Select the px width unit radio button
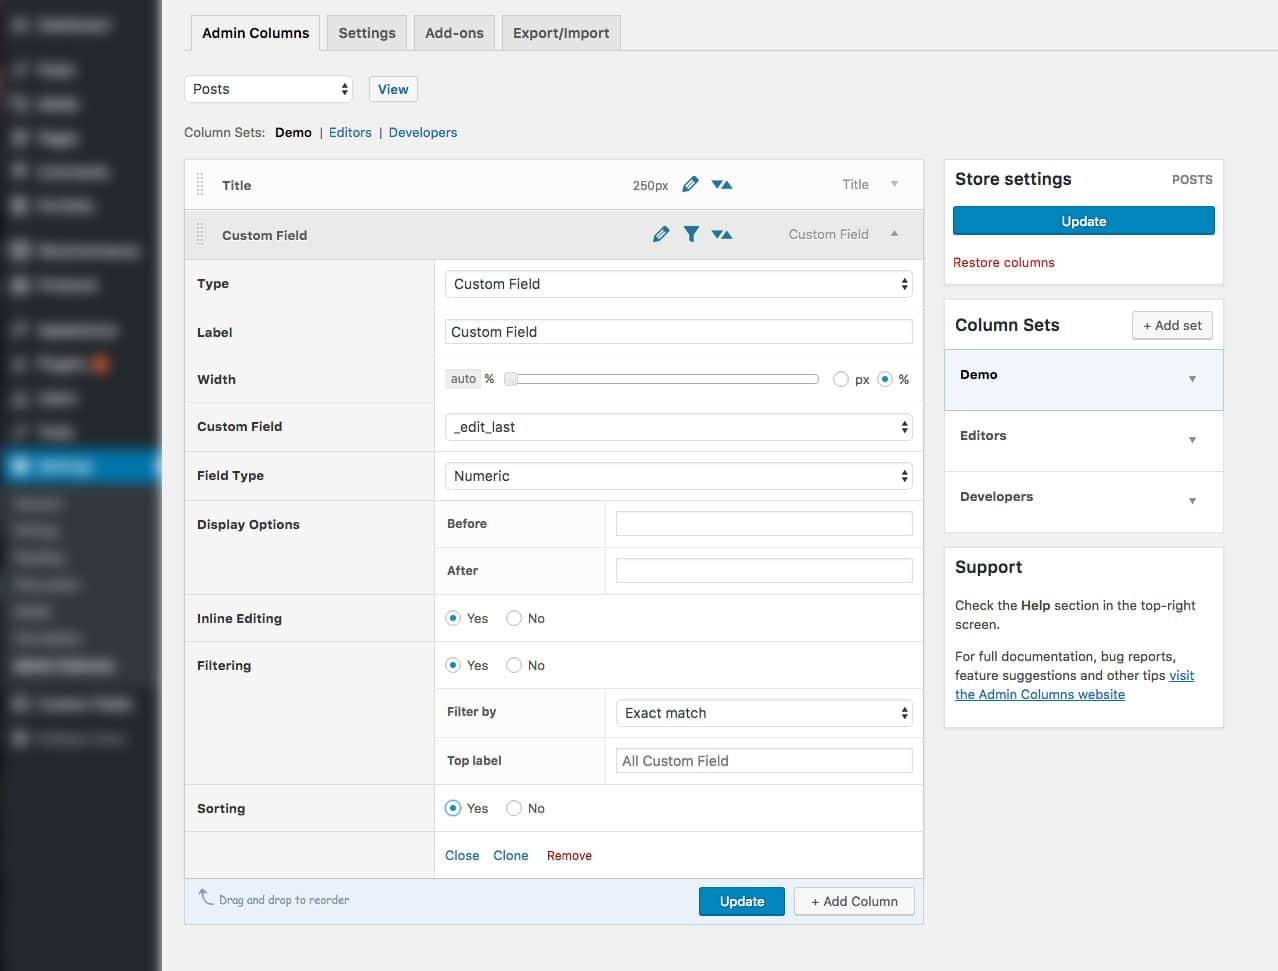The image size is (1278, 971). tap(842, 379)
